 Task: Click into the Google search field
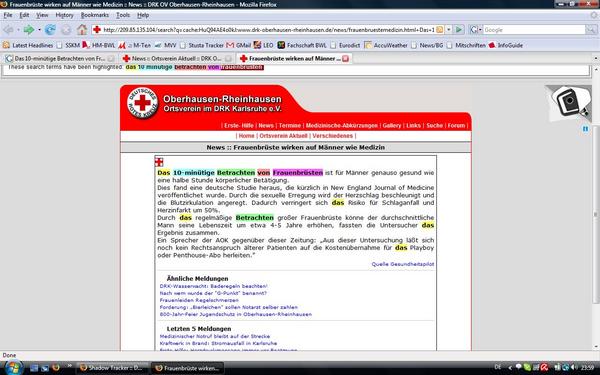tap(534, 29)
